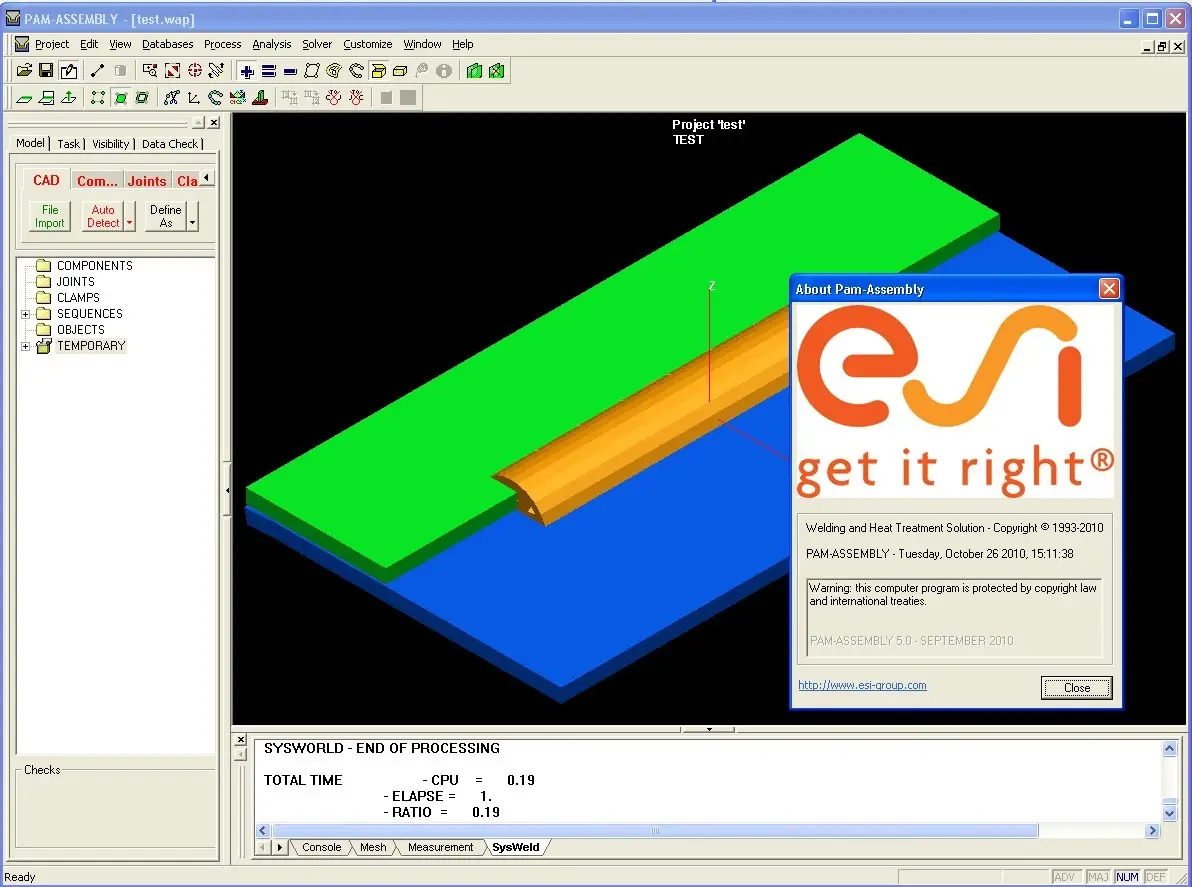
Task: Open the Mesh console tab
Action: click(x=372, y=847)
